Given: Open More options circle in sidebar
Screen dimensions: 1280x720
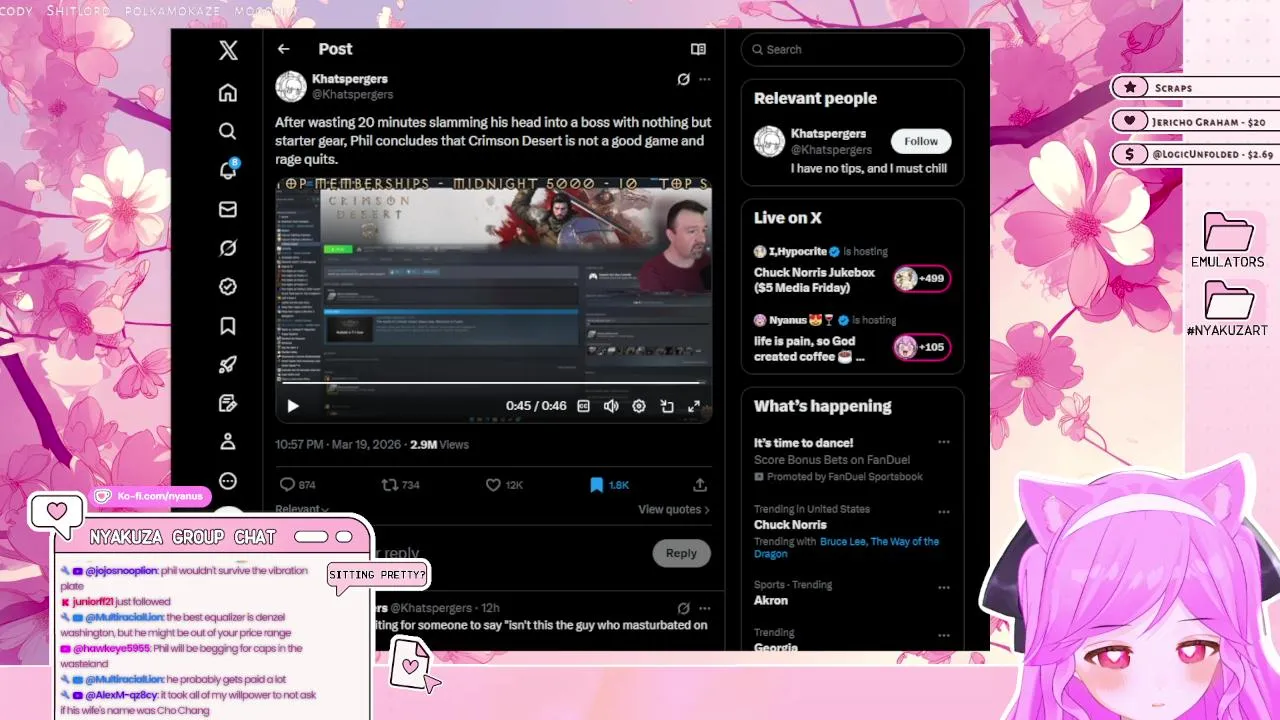Looking at the screenshot, I should [x=228, y=480].
